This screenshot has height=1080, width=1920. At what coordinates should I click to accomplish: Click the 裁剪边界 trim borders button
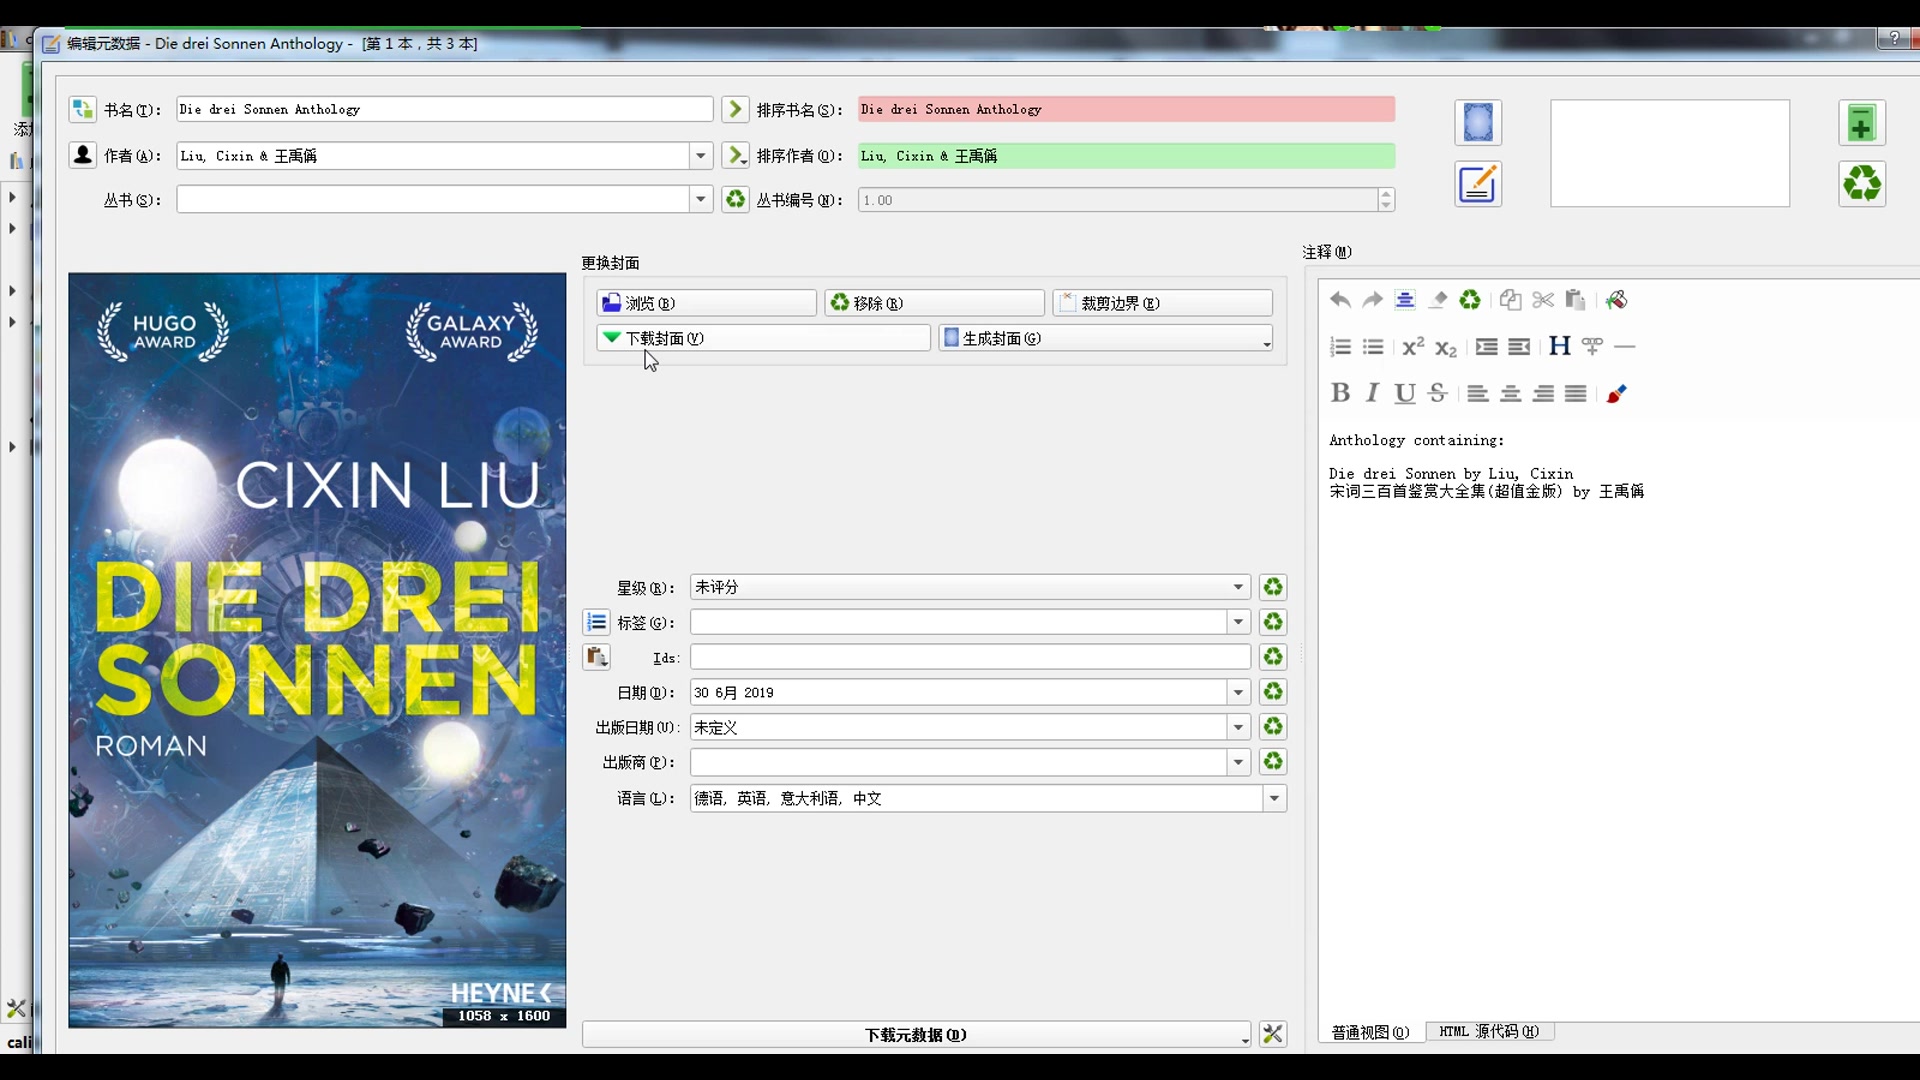tap(1162, 303)
